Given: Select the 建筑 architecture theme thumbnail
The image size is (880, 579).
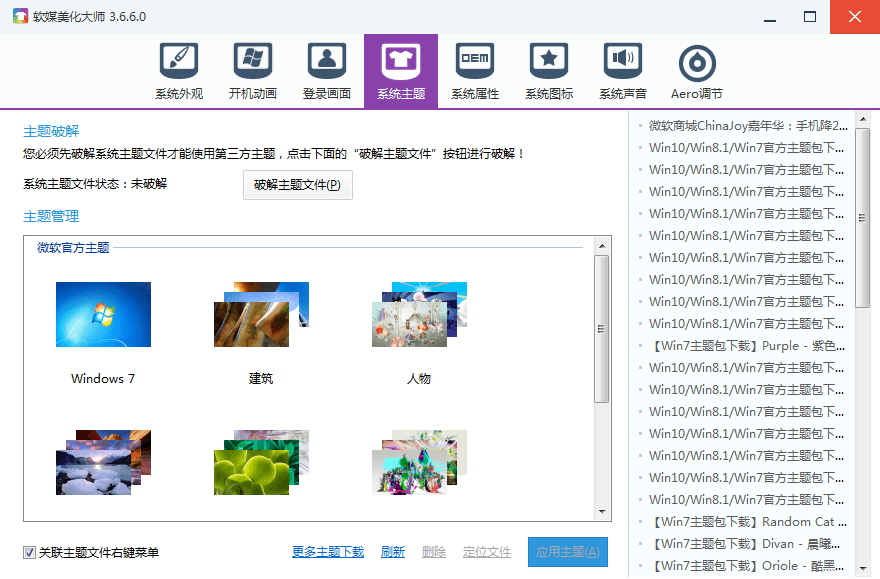Looking at the screenshot, I should (261, 315).
